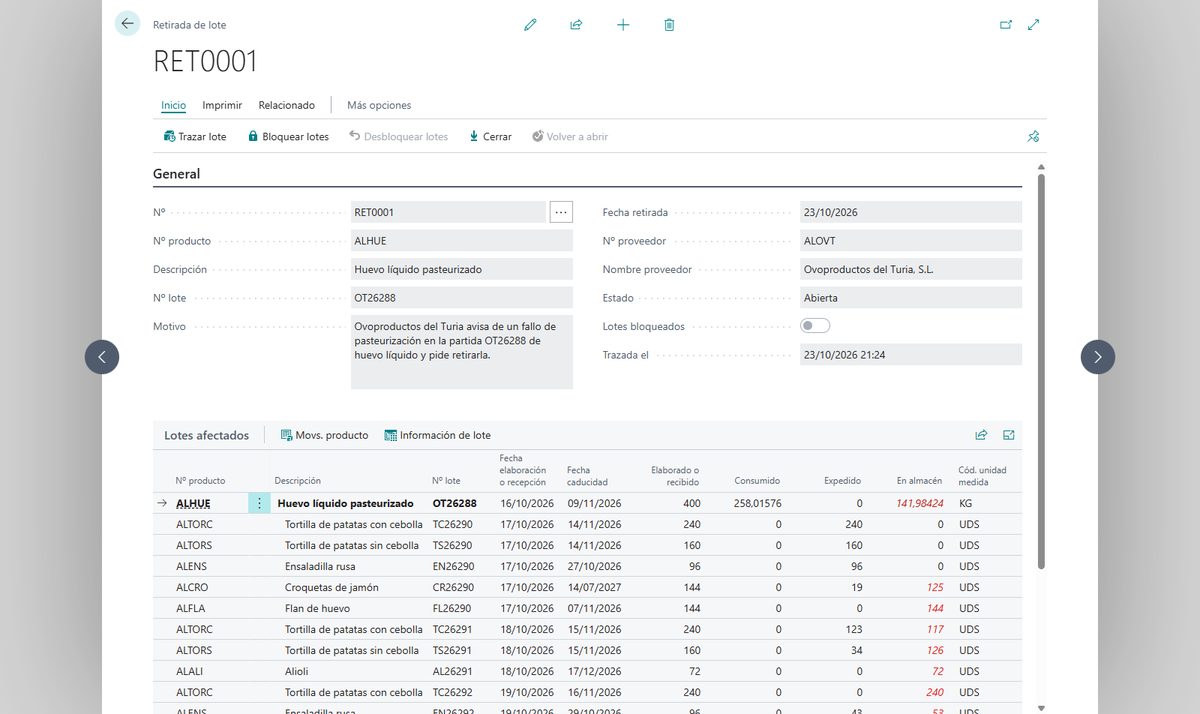Viewport: 1200px width, 714px height.
Task: Toggle the Lotes bloqueados switch
Action: [815, 326]
